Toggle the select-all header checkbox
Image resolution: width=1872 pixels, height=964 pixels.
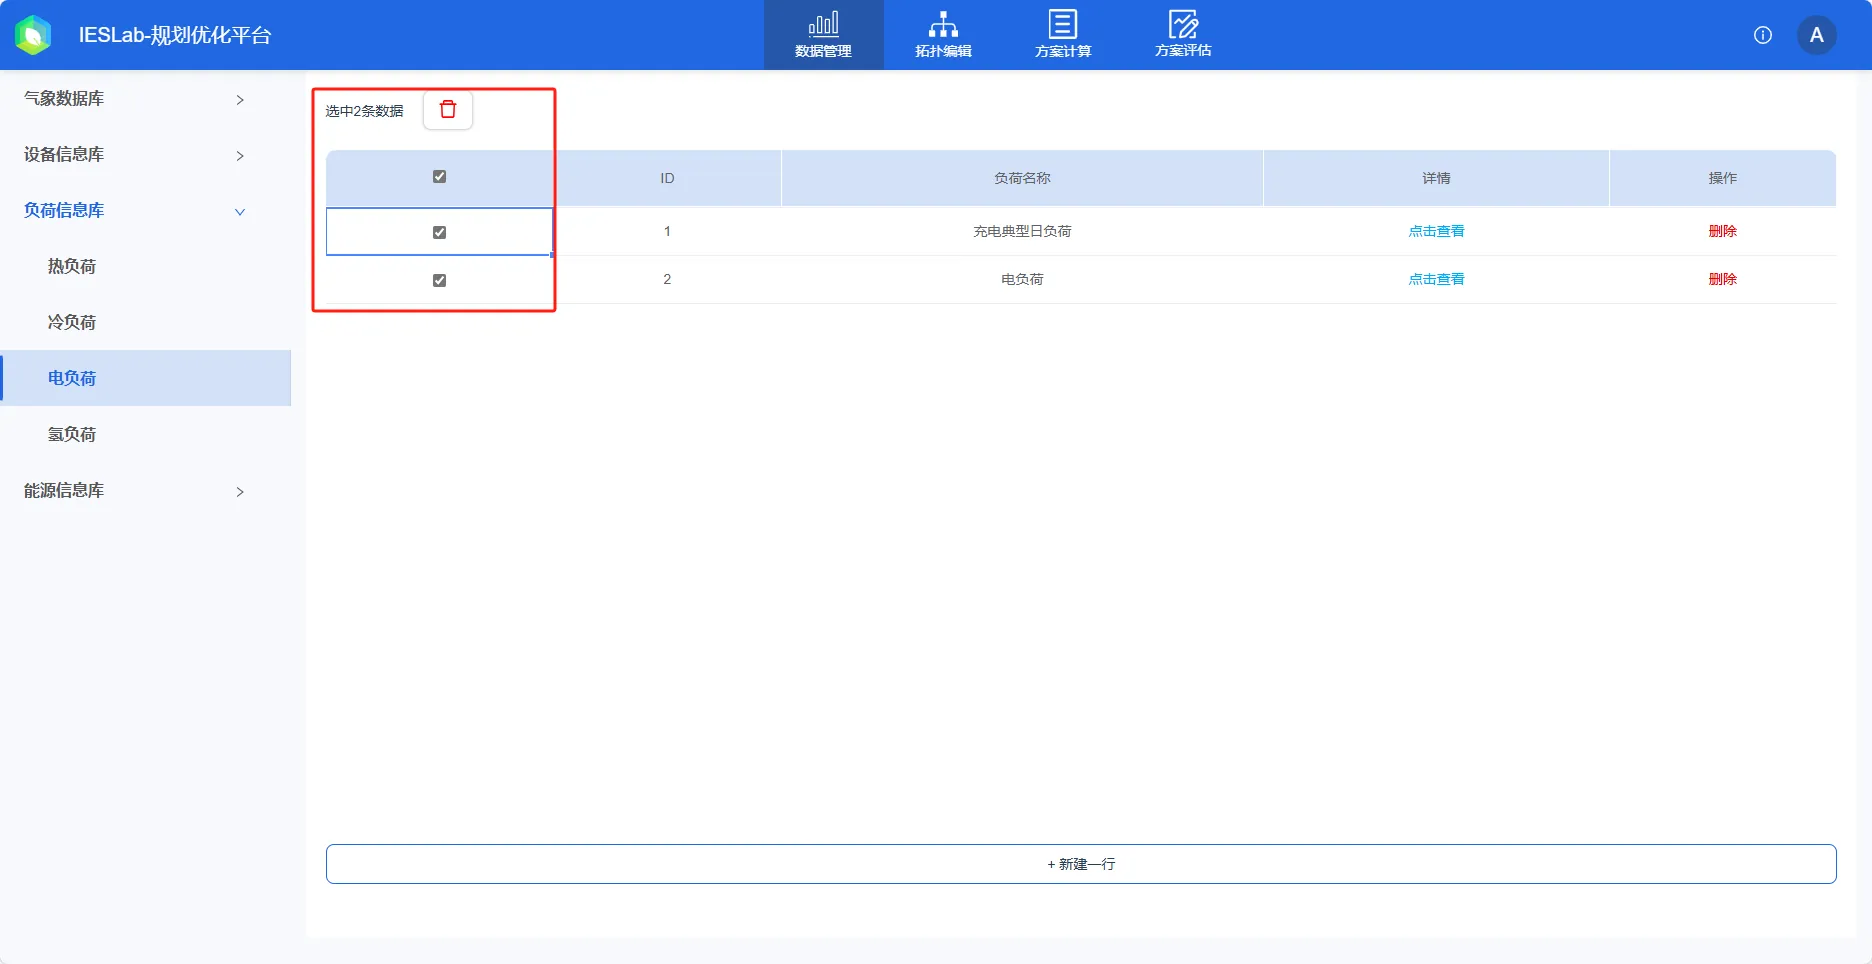coord(439,177)
